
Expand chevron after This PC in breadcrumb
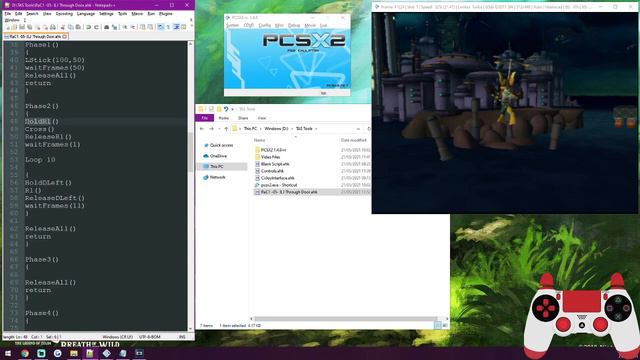coord(260,129)
